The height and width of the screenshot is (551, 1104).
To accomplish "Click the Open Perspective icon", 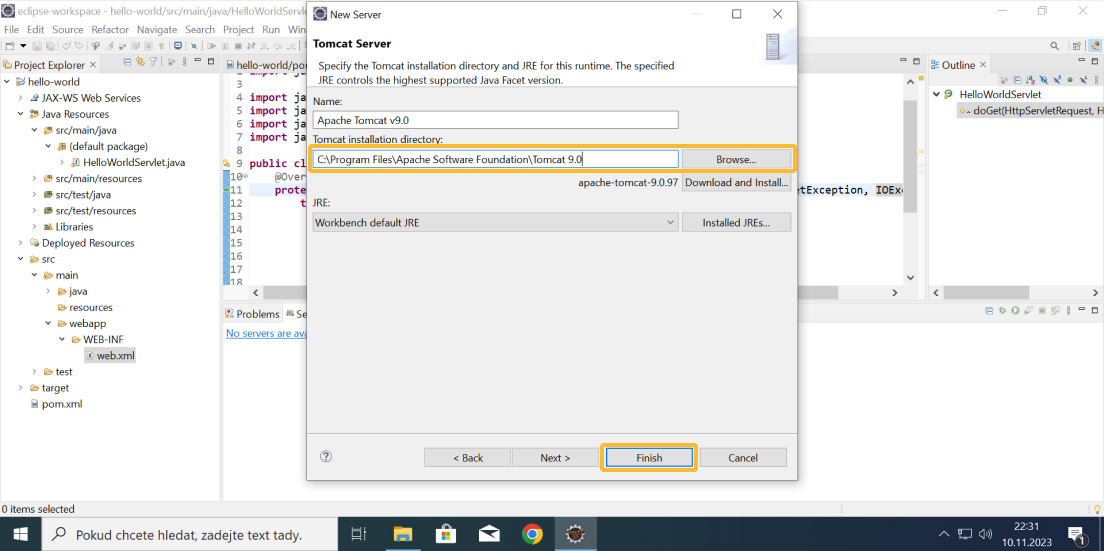I will point(1077,46).
